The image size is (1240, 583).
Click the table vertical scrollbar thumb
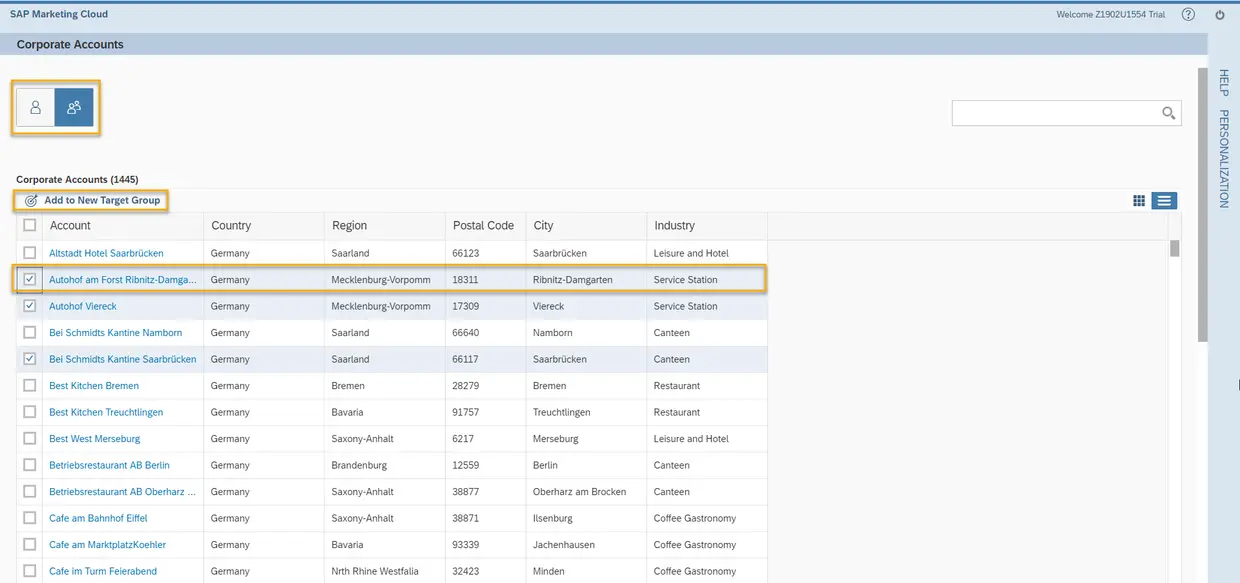pyautogui.click(x=1175, y=249)
